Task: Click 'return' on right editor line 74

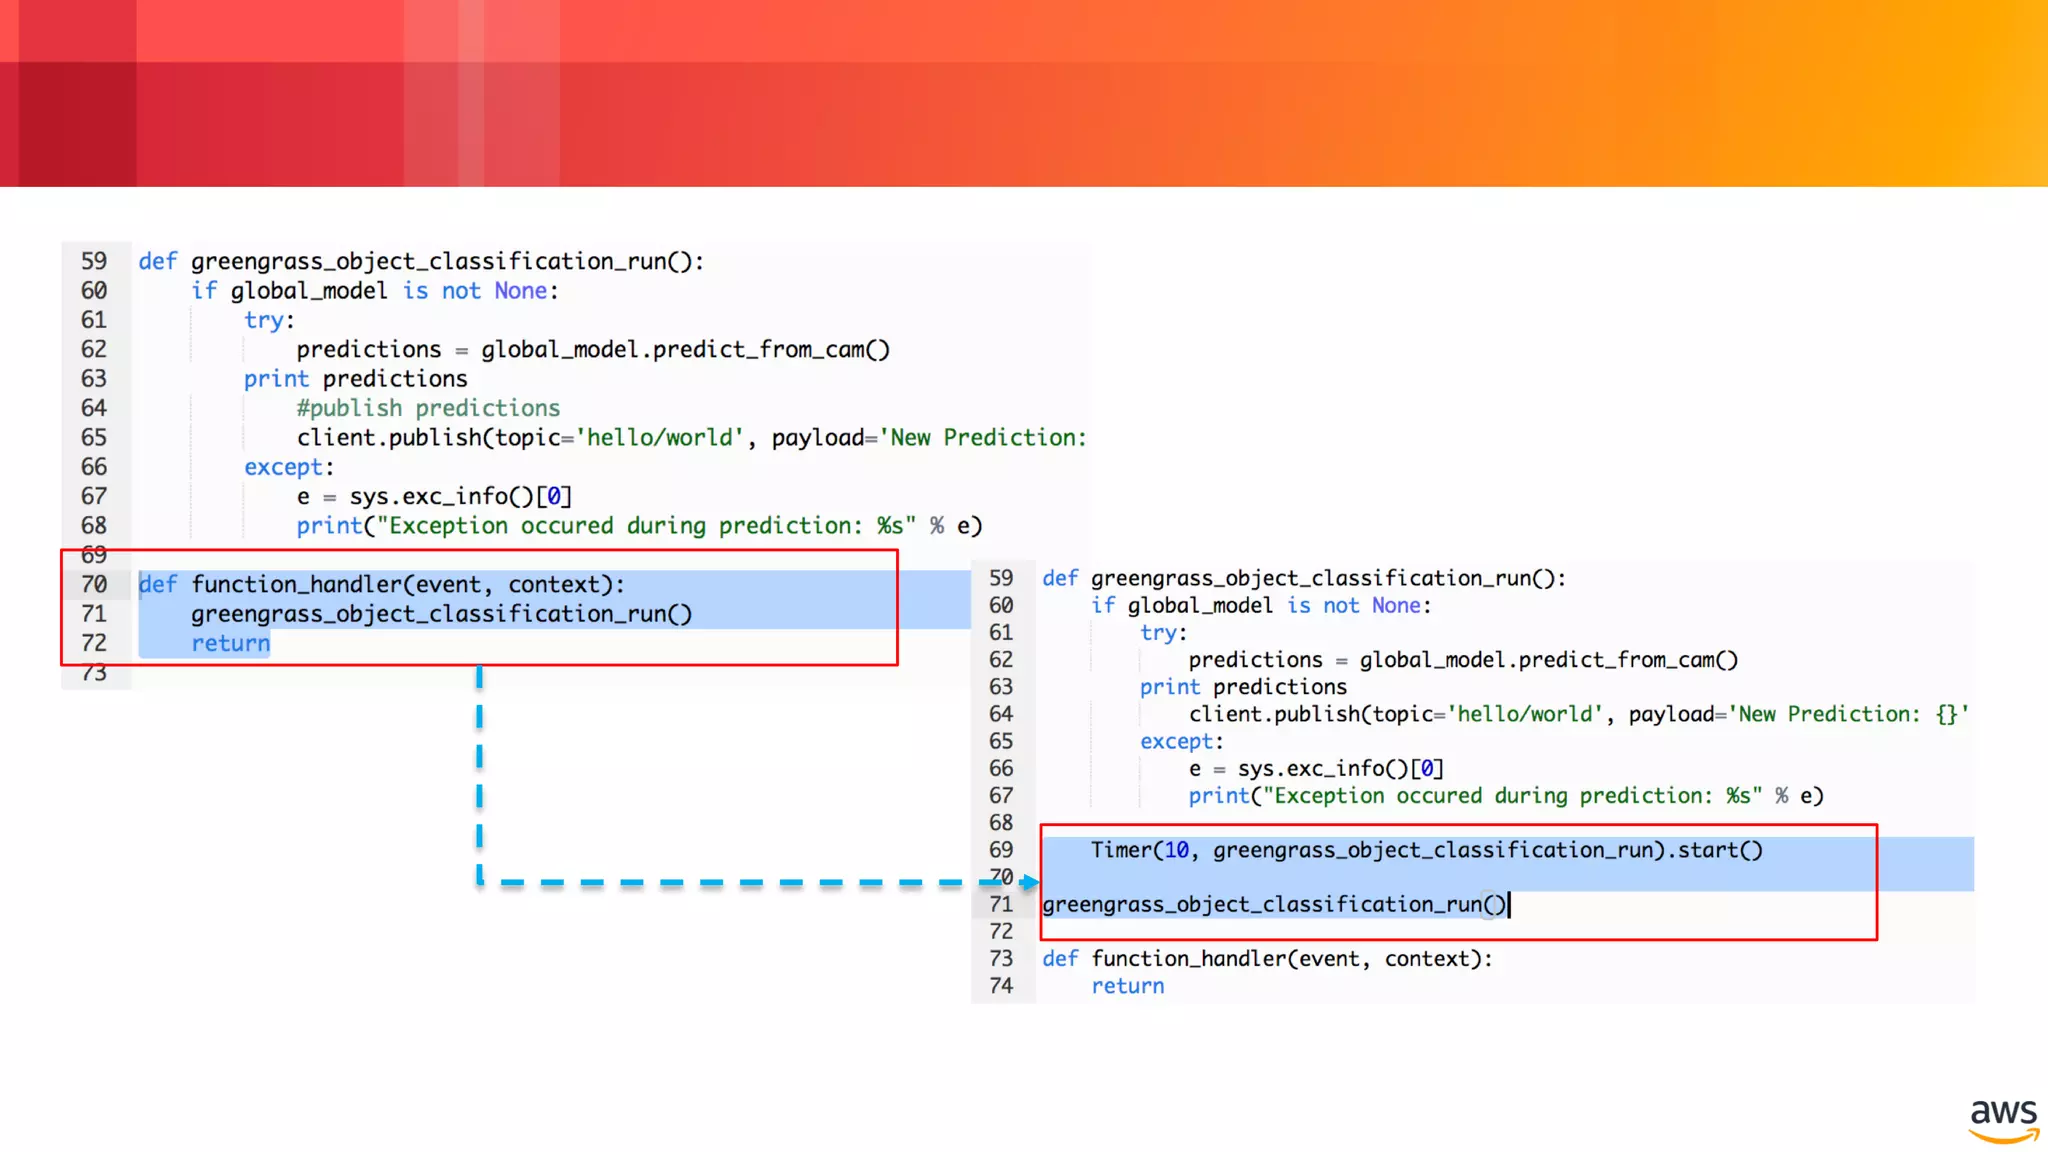Action: point(1127,986)
